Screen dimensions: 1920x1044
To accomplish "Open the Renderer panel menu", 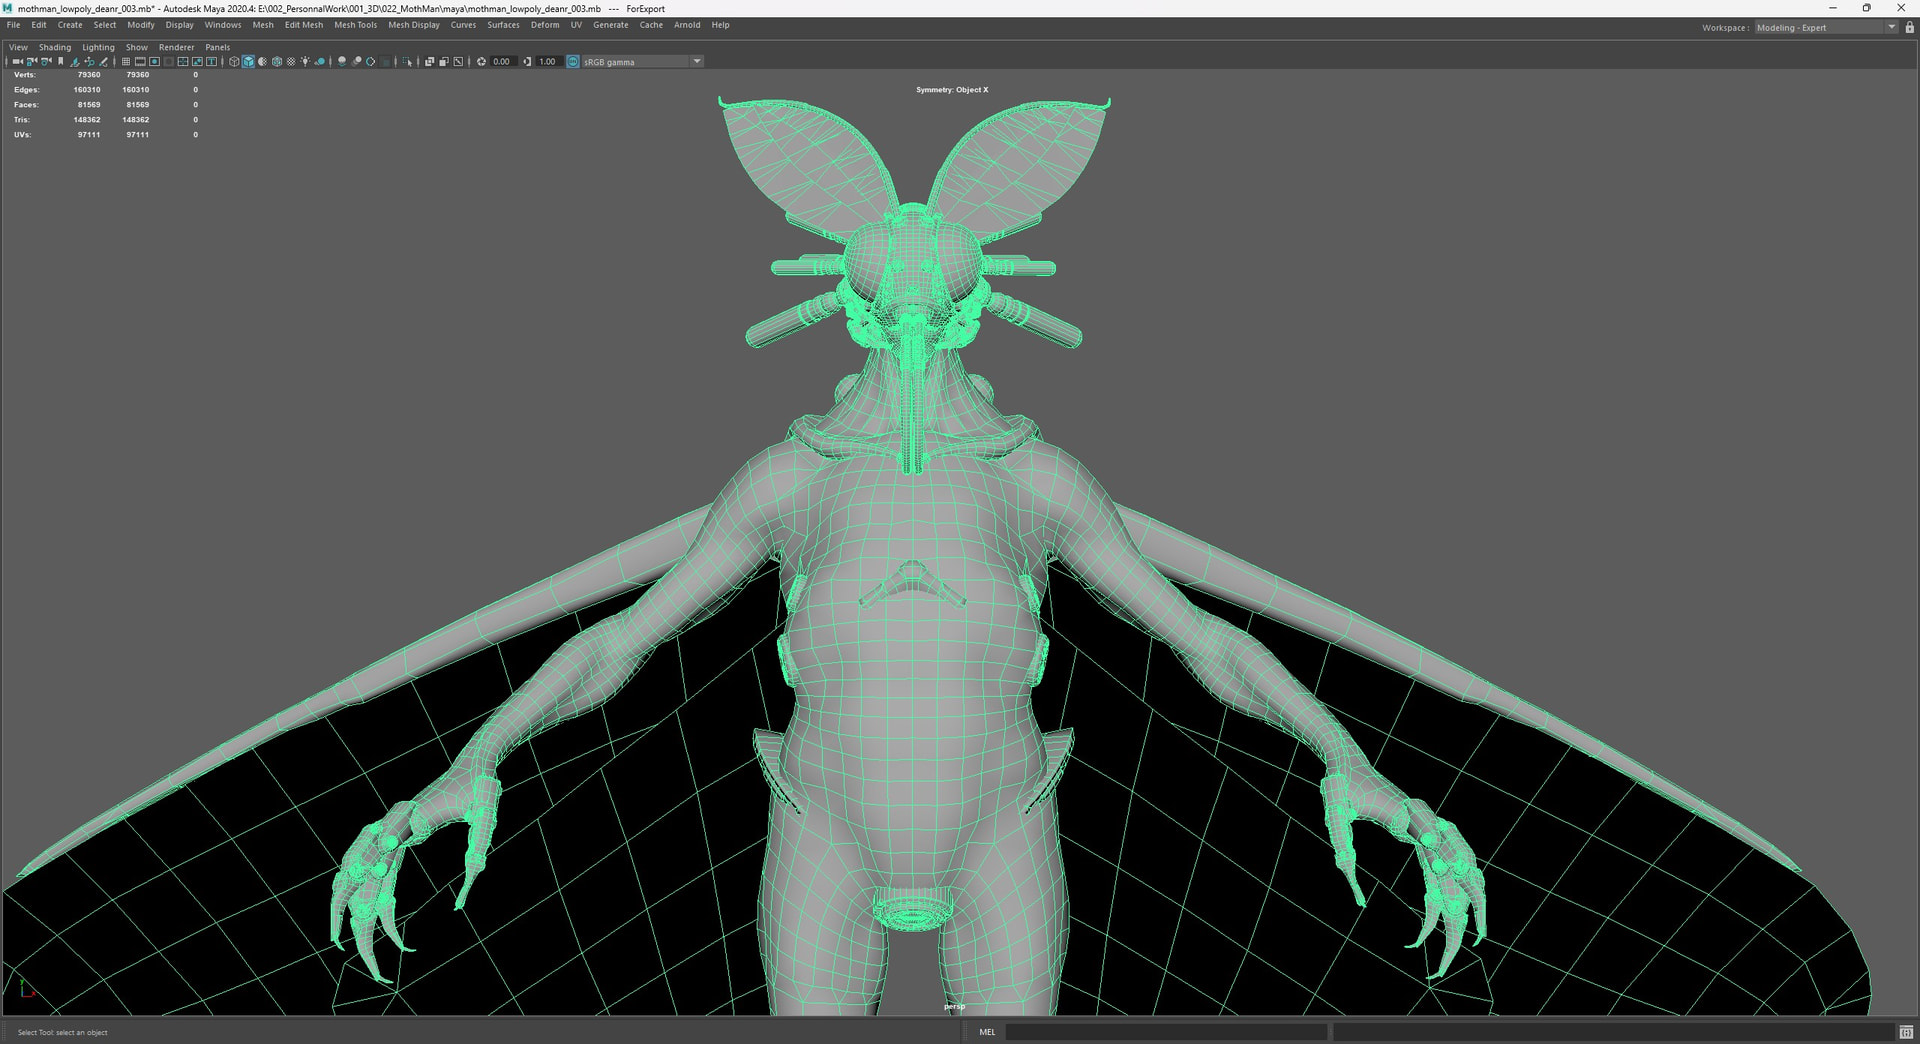I will [x=176, y=47].
